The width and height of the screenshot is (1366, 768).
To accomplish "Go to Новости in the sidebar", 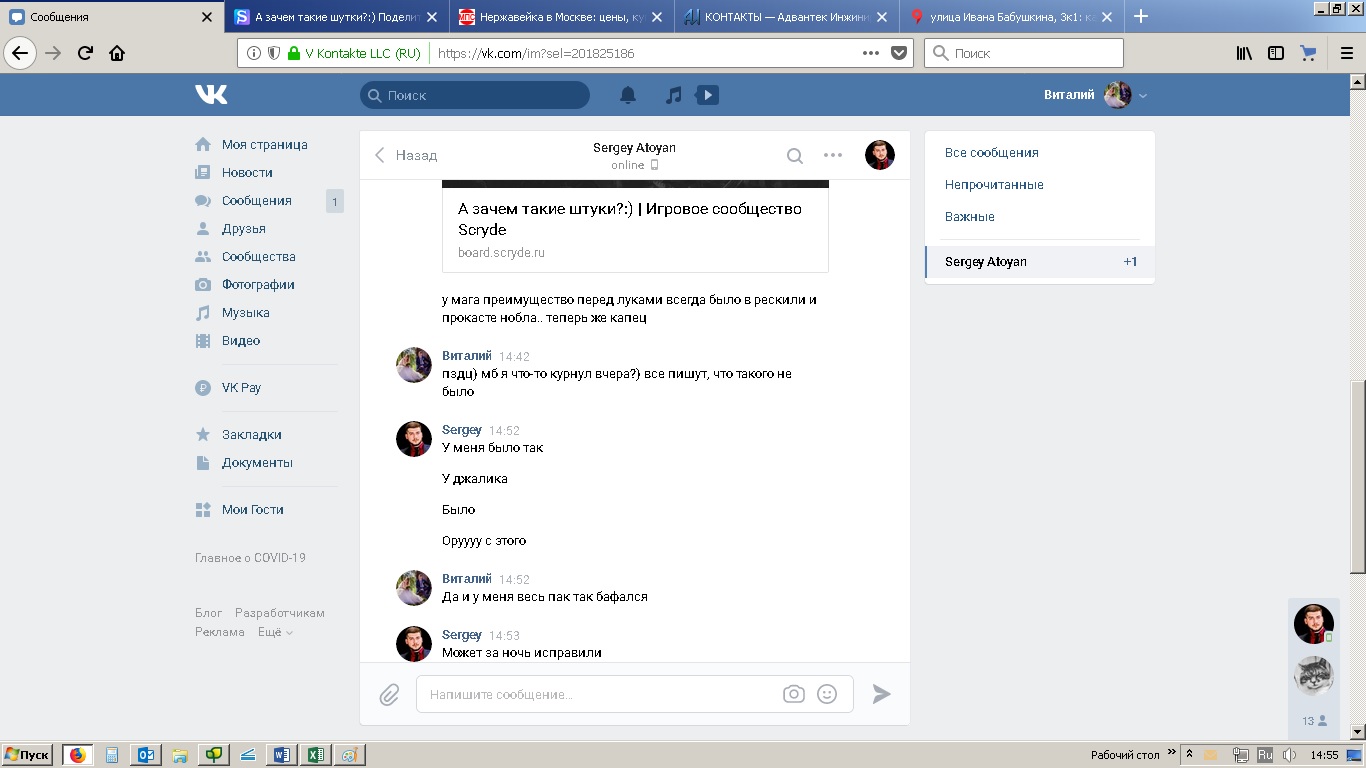I will 246,173.
